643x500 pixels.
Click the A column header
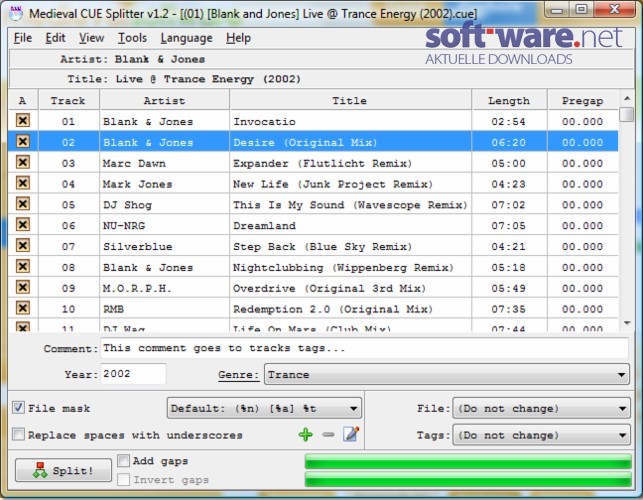pyautogui.click(x=23, y=100)
